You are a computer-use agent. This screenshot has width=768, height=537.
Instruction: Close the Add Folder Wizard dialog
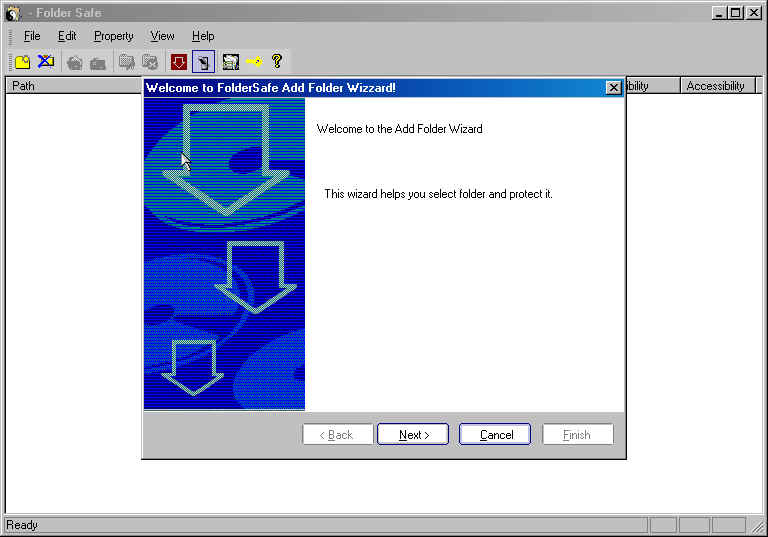tap(613, 88)
